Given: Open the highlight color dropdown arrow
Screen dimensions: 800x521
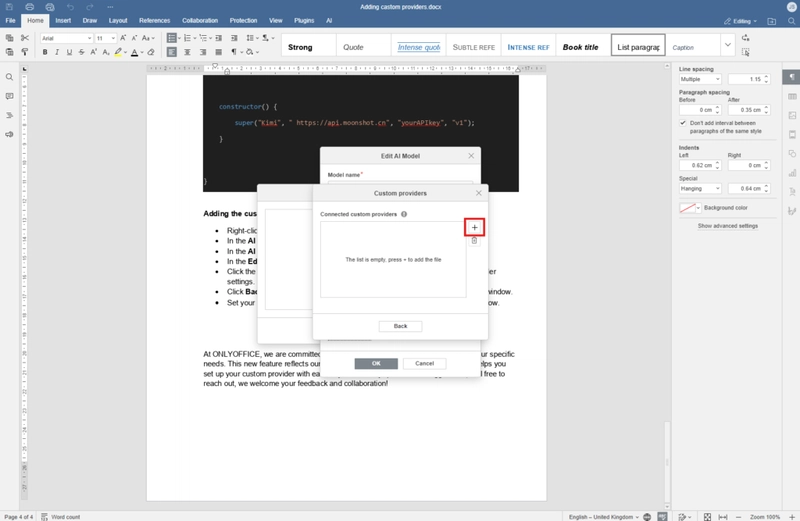Looking at the screenshot, I should click(x=126, y=53).
